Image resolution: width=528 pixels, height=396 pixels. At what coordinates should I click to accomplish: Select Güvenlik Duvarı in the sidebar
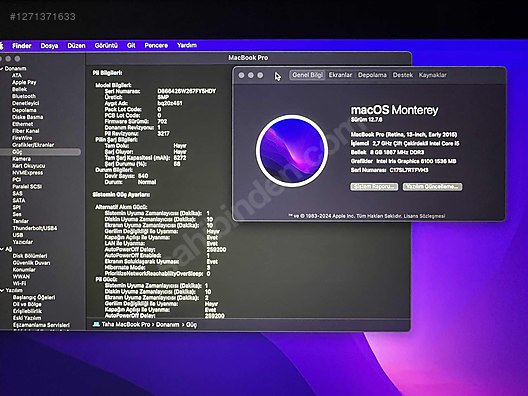pyautogui.click(x=31, y=263)
